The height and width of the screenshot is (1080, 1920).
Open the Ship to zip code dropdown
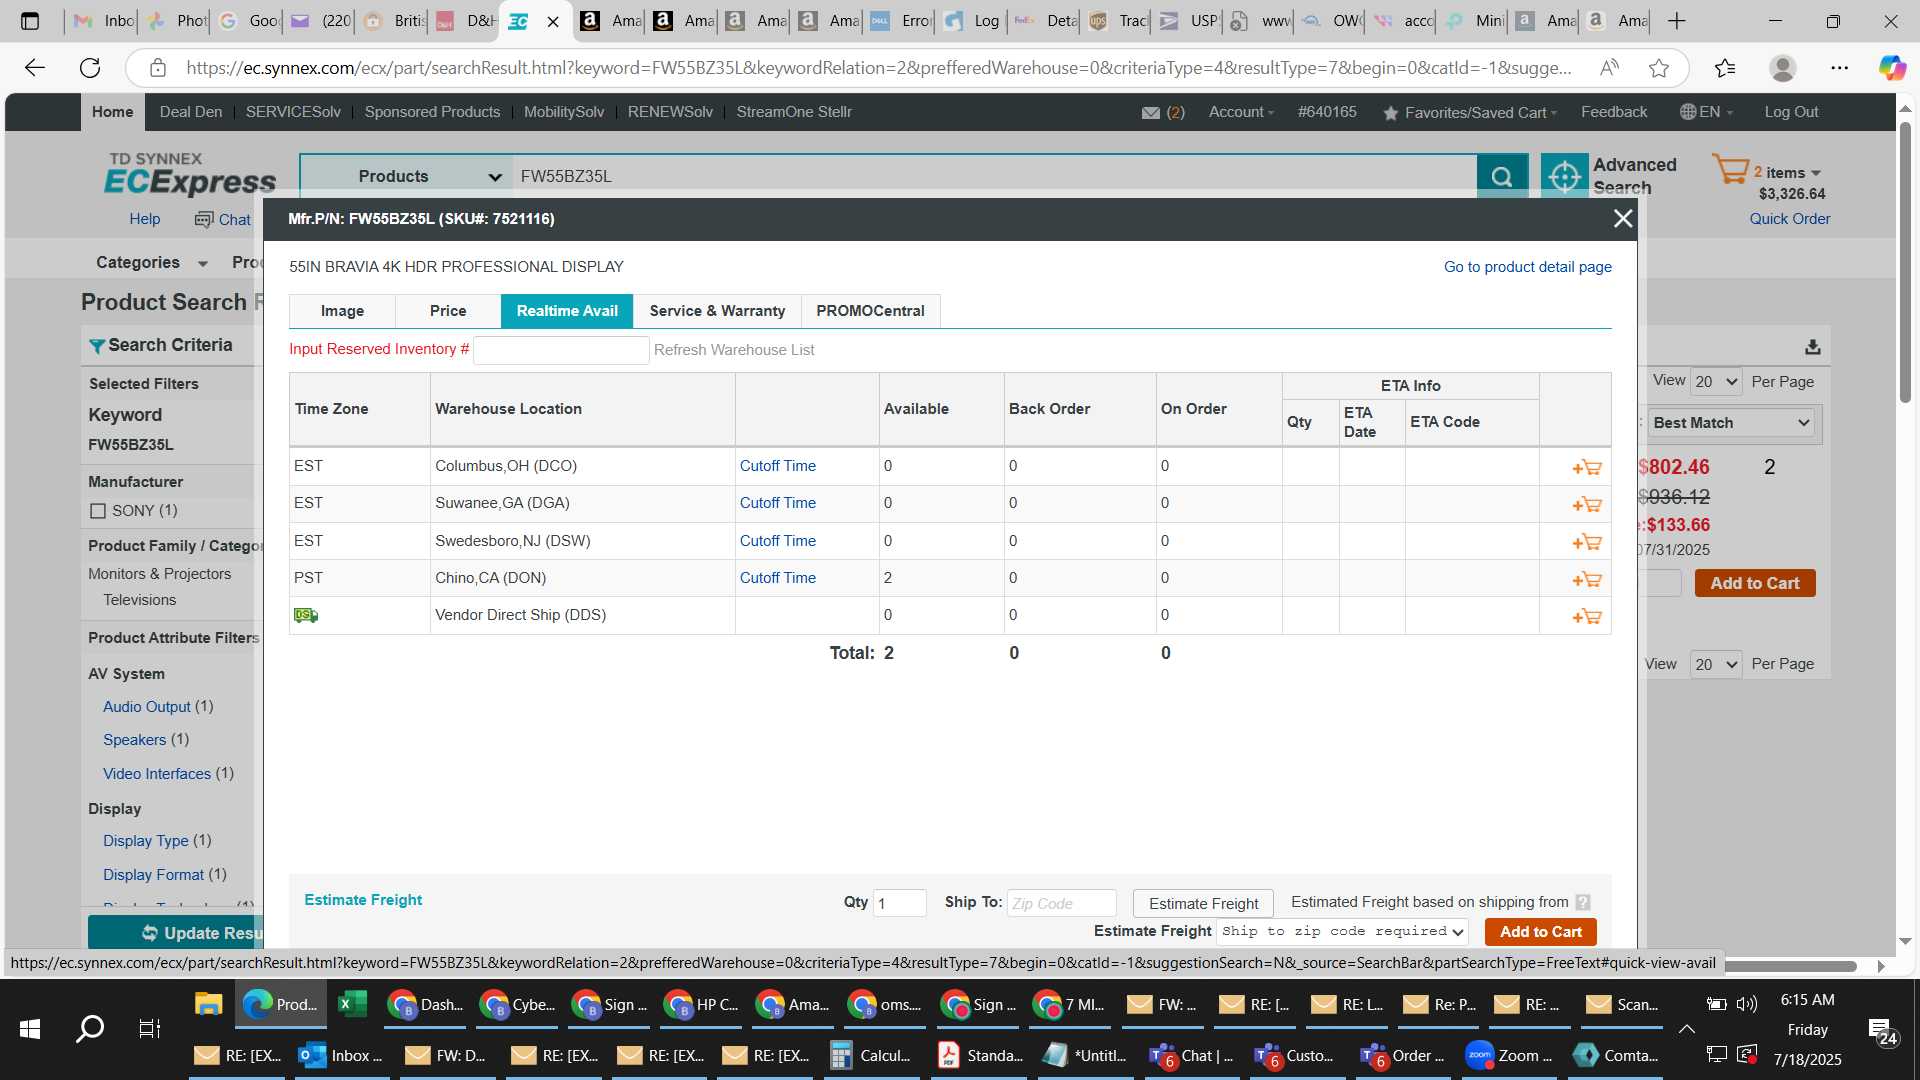click(x=1343, y=932)
